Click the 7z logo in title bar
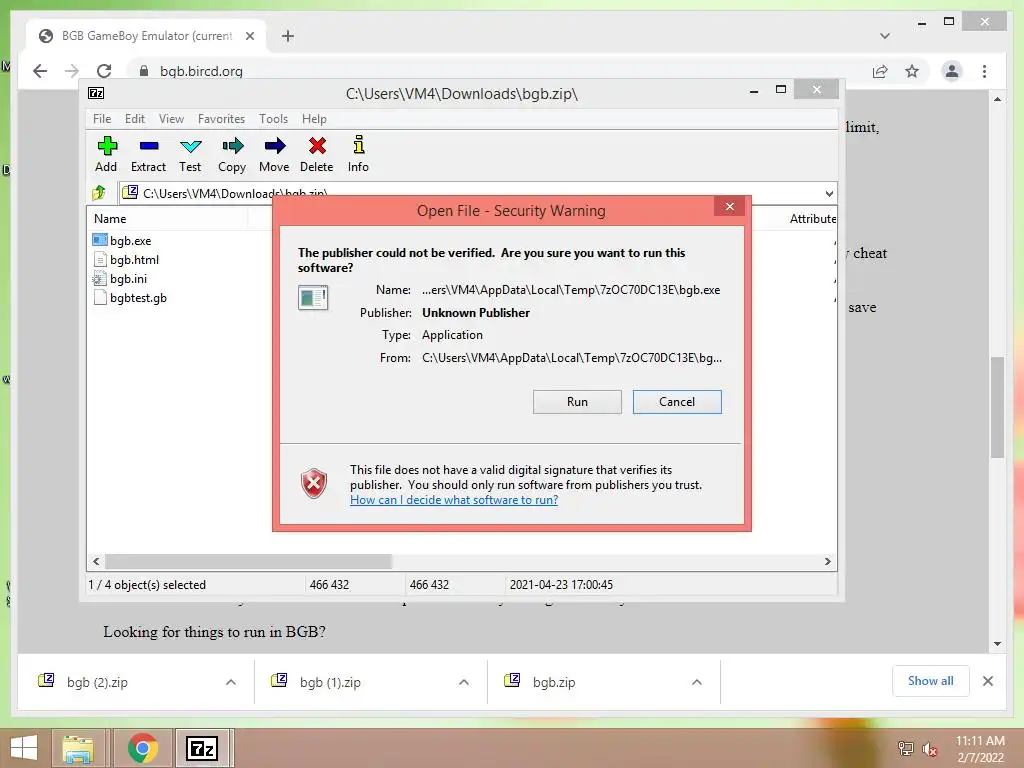 point(96,93)
